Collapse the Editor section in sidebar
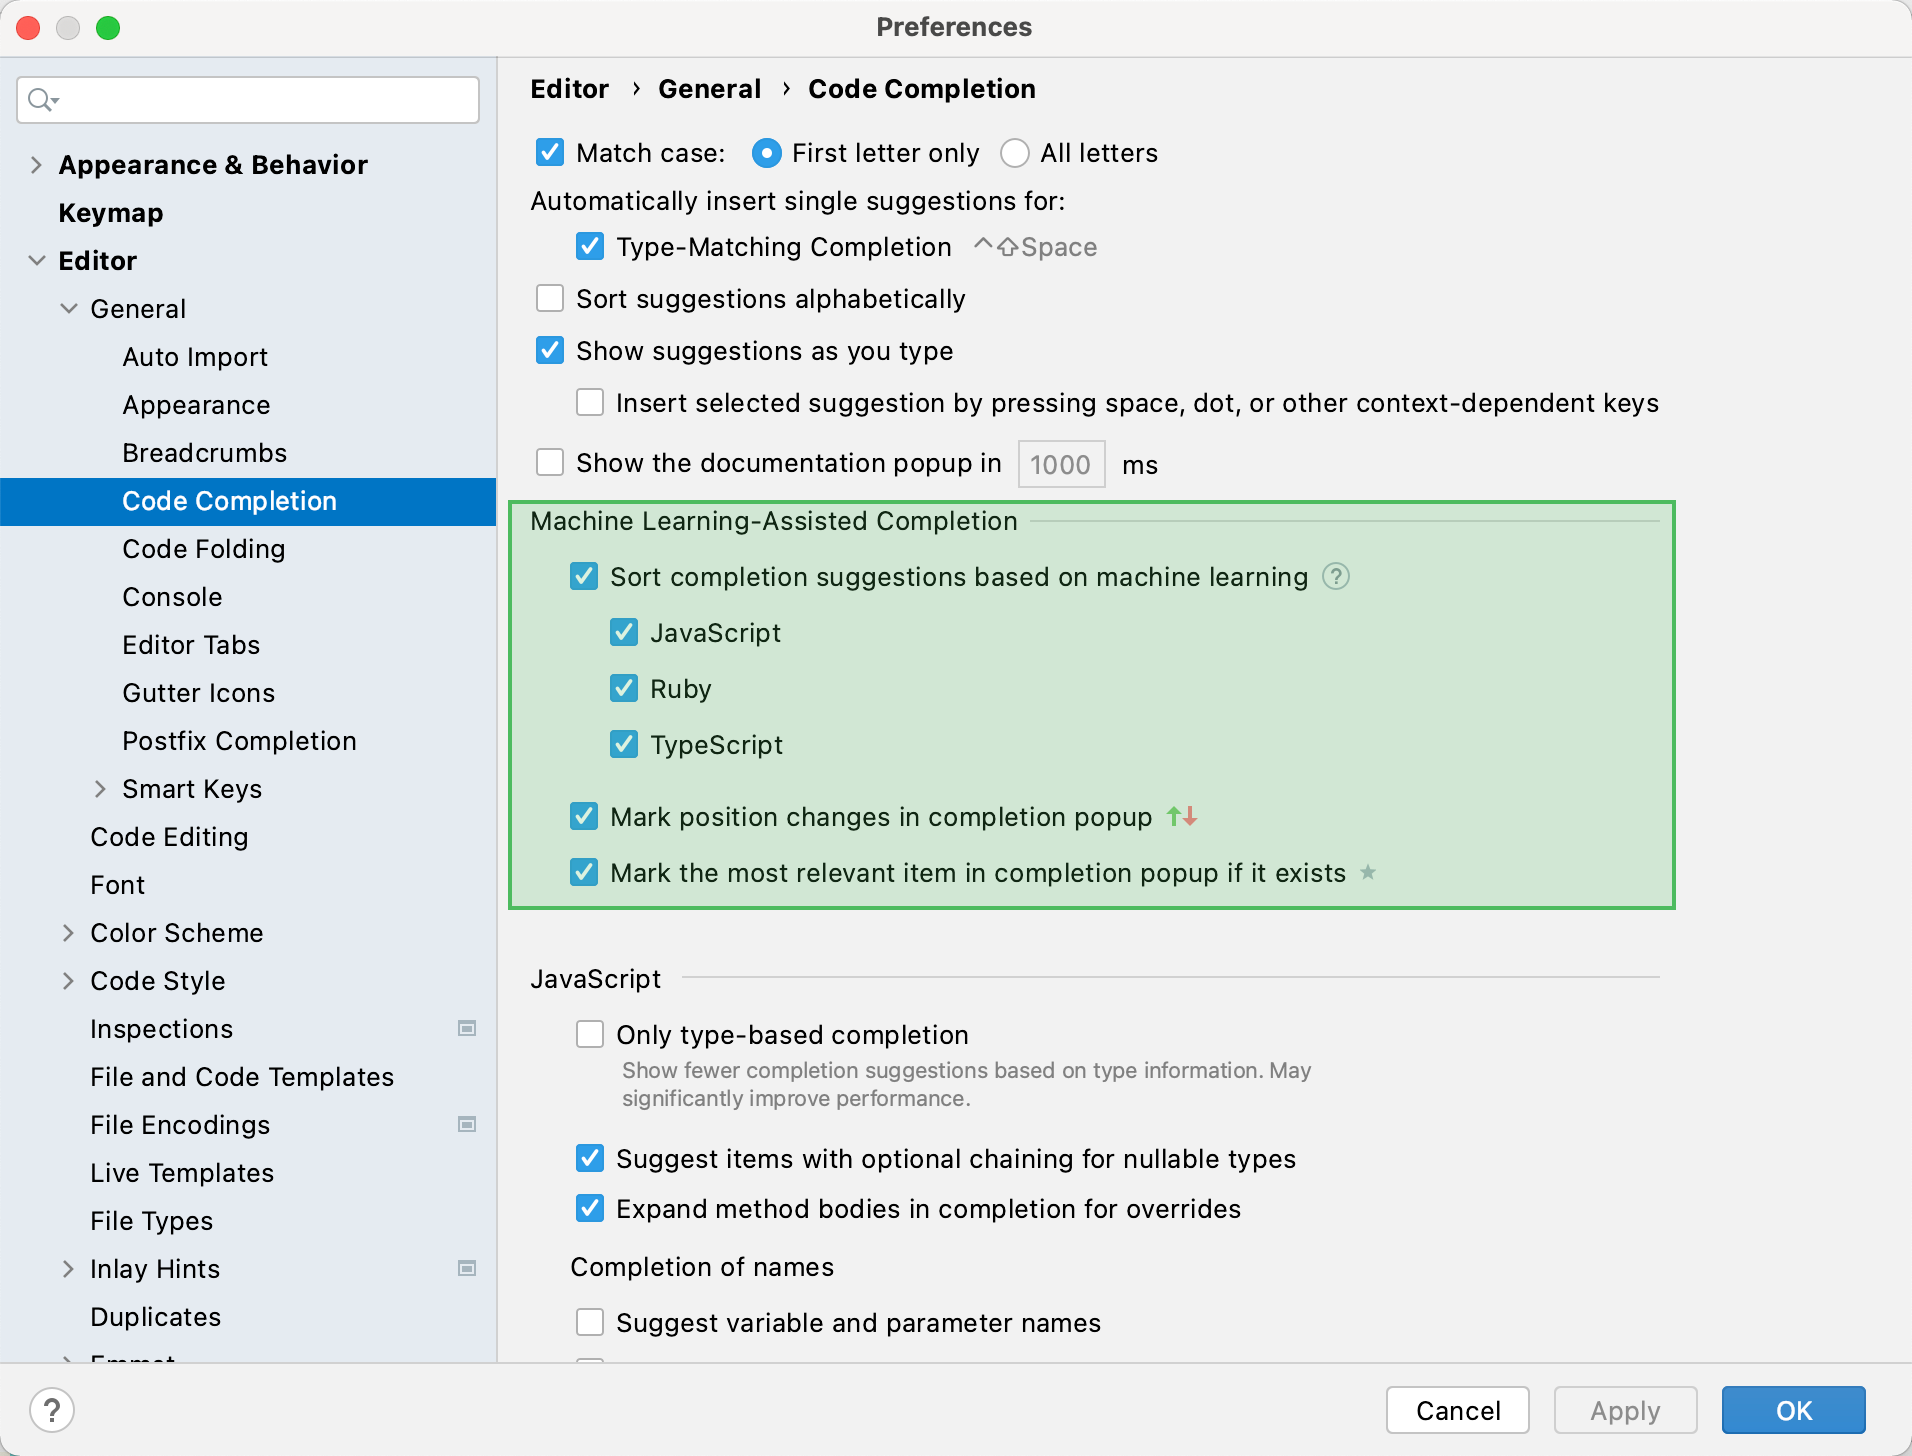Screen dimensions: 1912x1456 [x=37, y=260]
